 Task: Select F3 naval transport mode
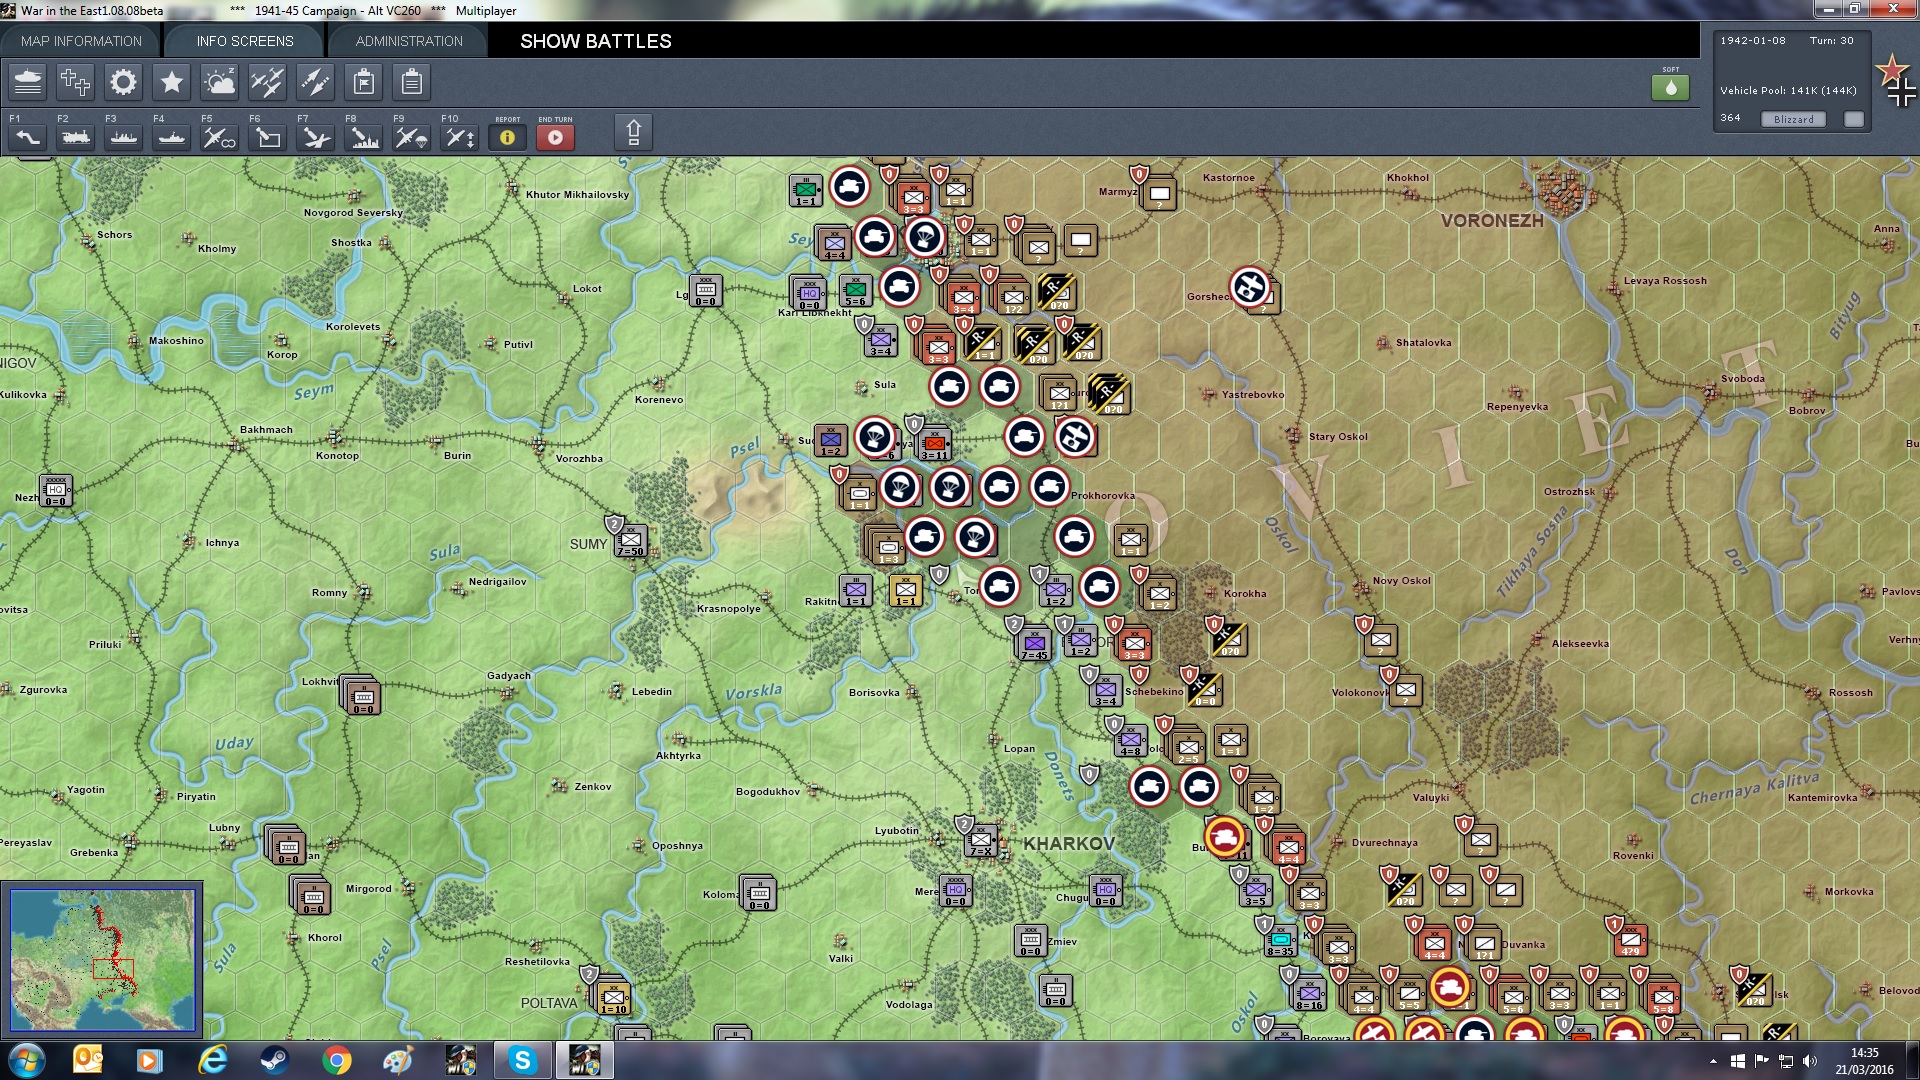pyautogui.click(x=123, y=137)
